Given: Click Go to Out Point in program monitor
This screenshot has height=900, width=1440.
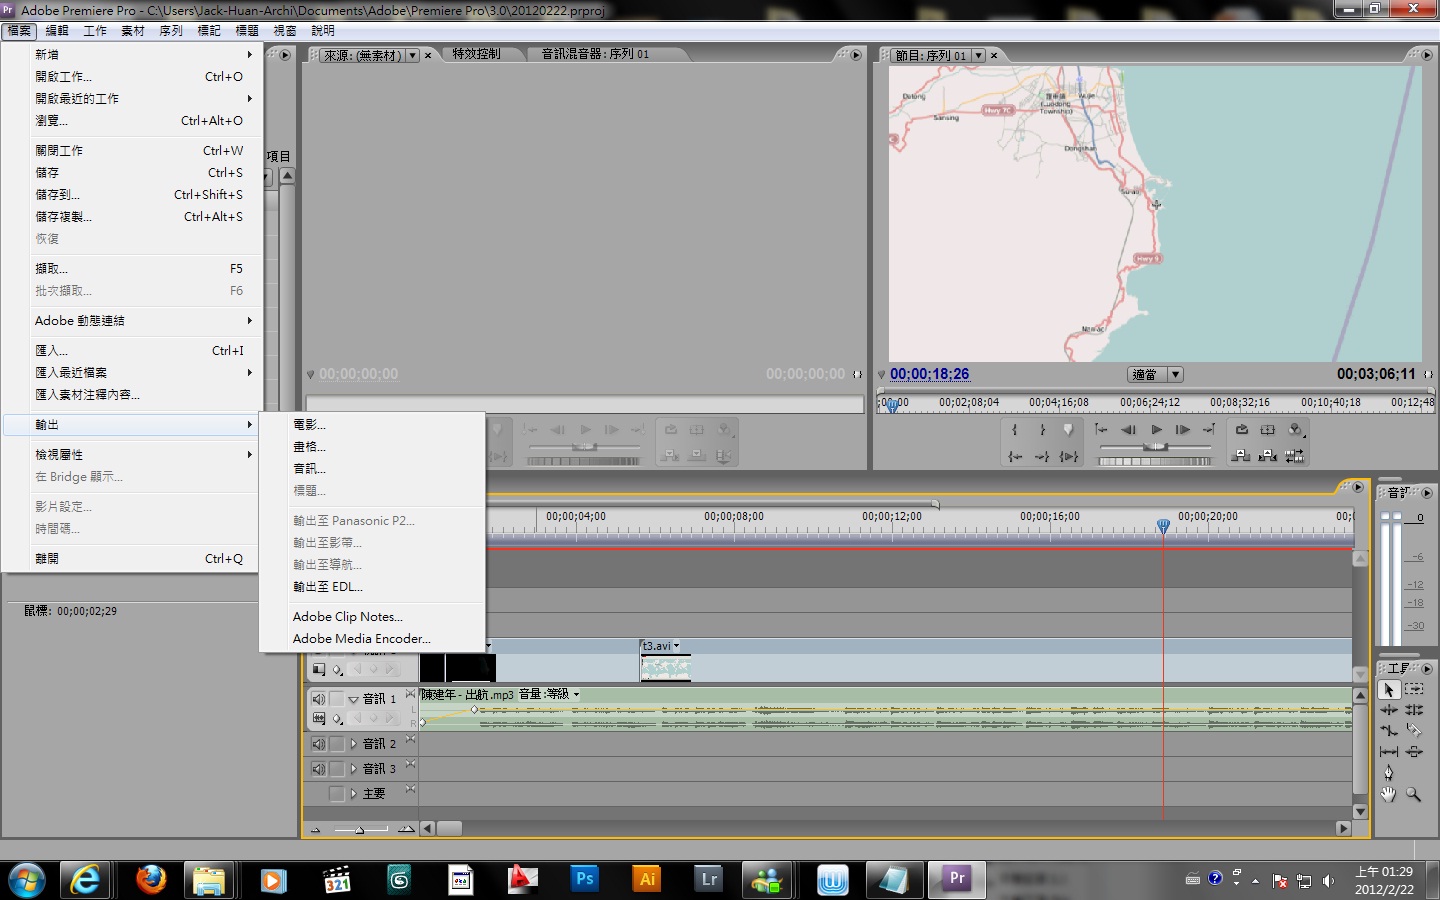Looking at the screenshot, I should (1042, 456).
